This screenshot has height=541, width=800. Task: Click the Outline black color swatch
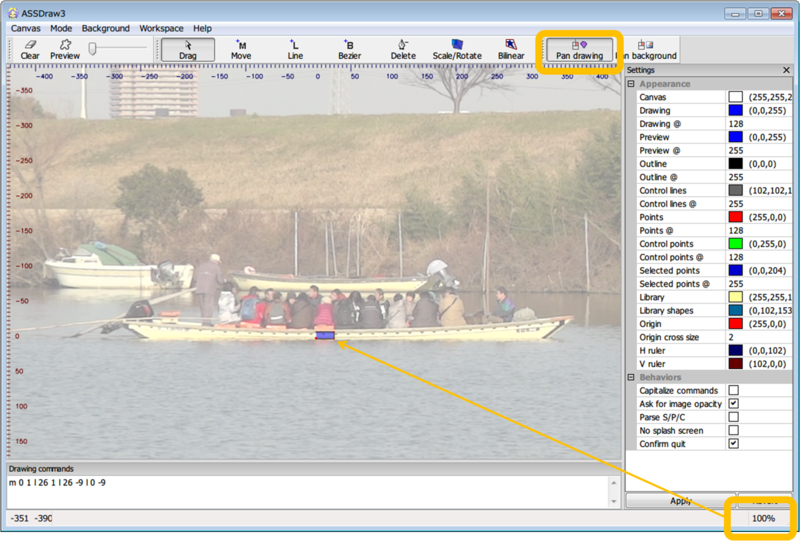point(735,163)
